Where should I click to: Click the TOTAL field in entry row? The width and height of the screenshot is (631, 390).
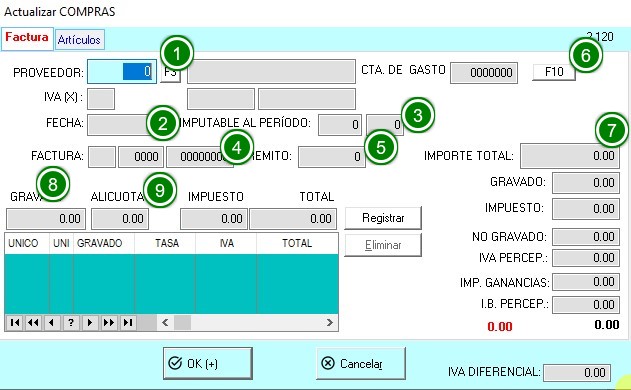(293, 219)
